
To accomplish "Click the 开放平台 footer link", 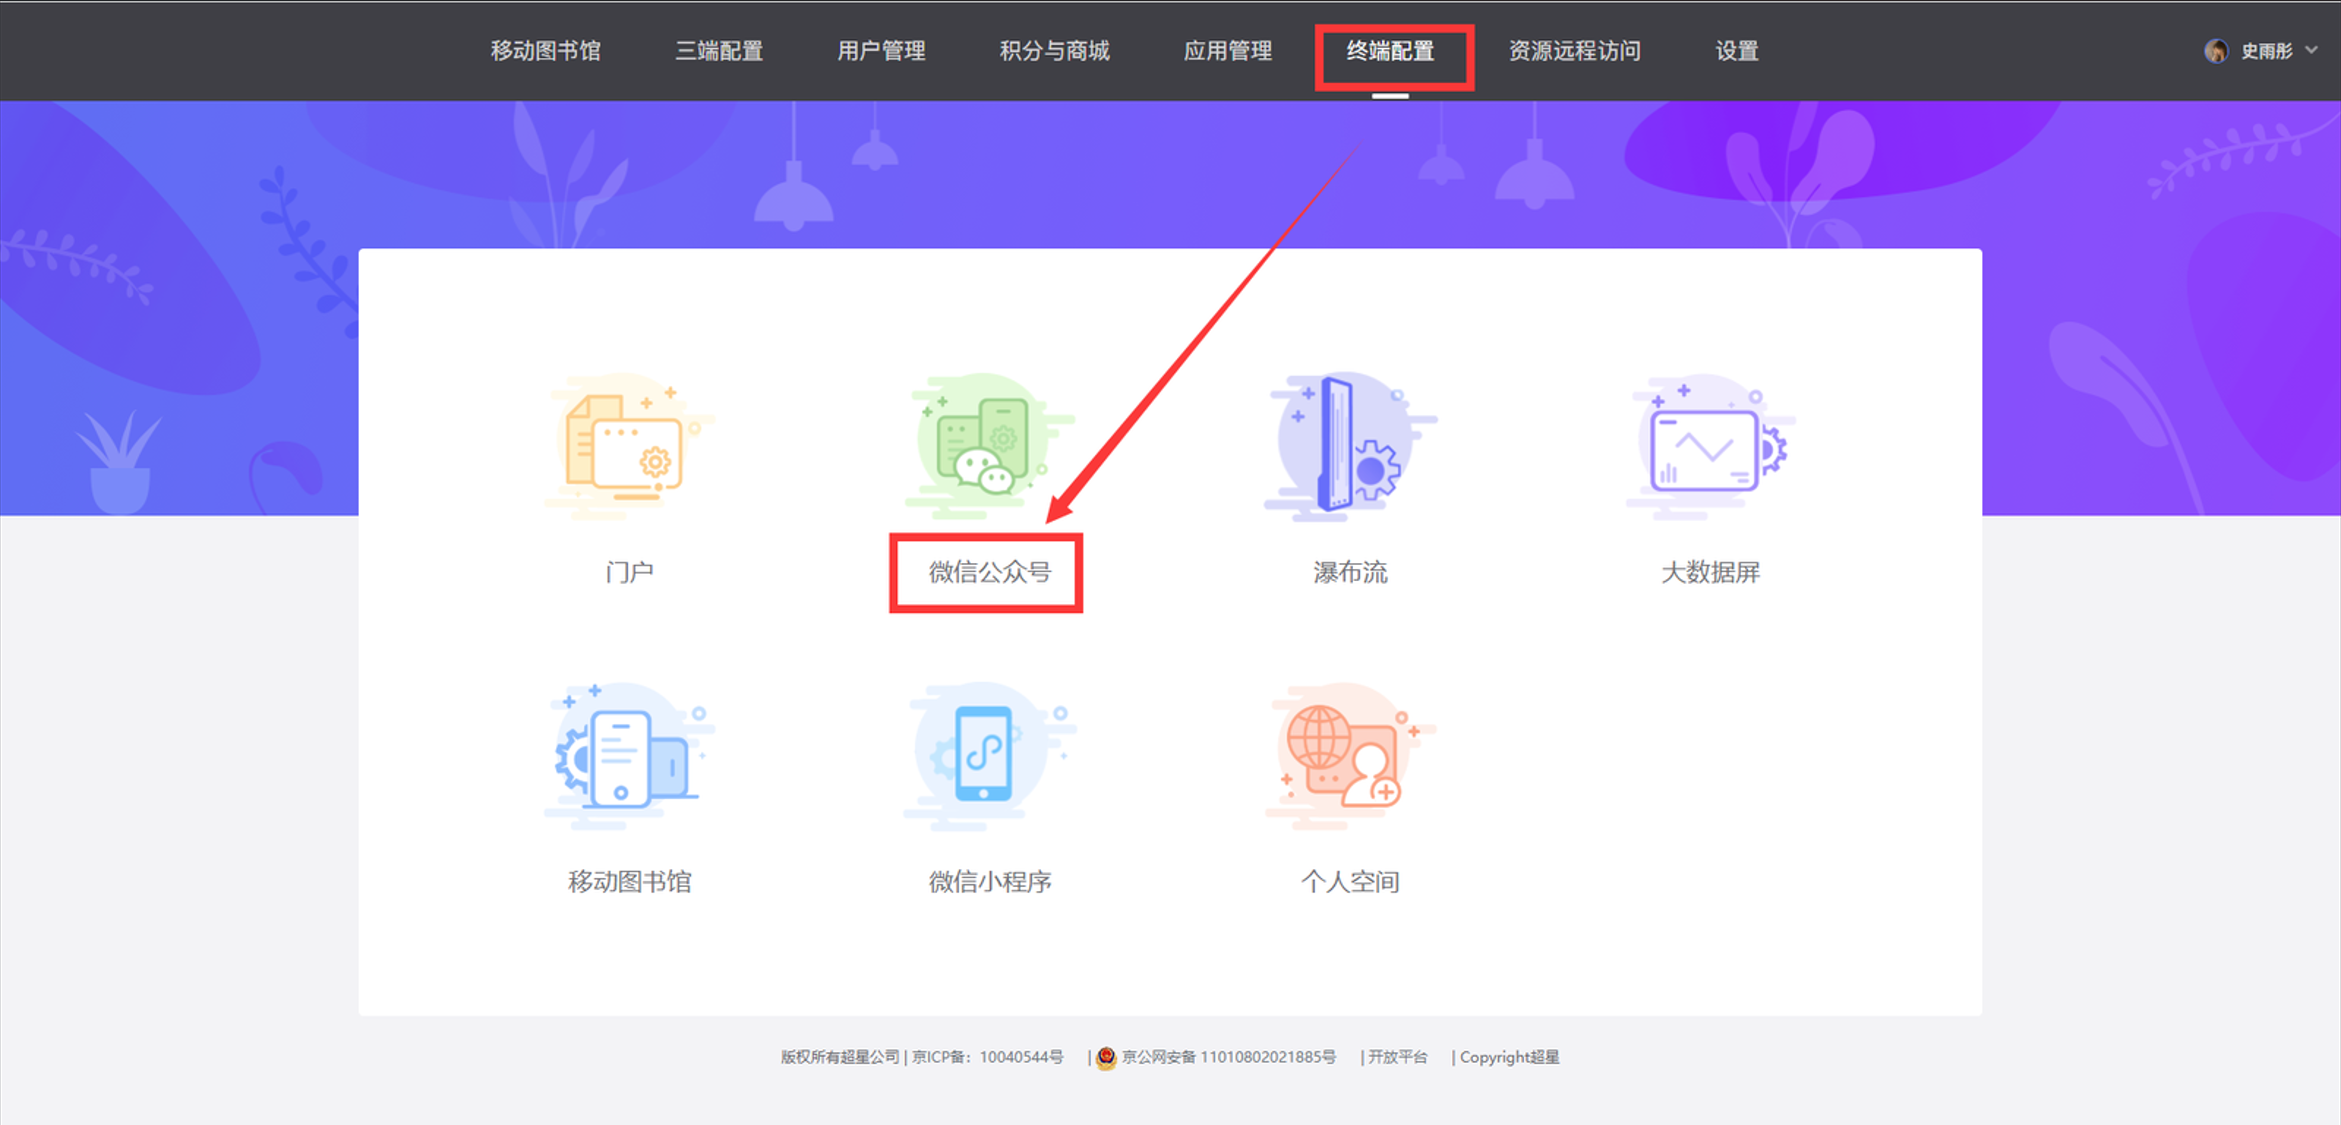I will pyautogui.click(x=1397, y=1057).
